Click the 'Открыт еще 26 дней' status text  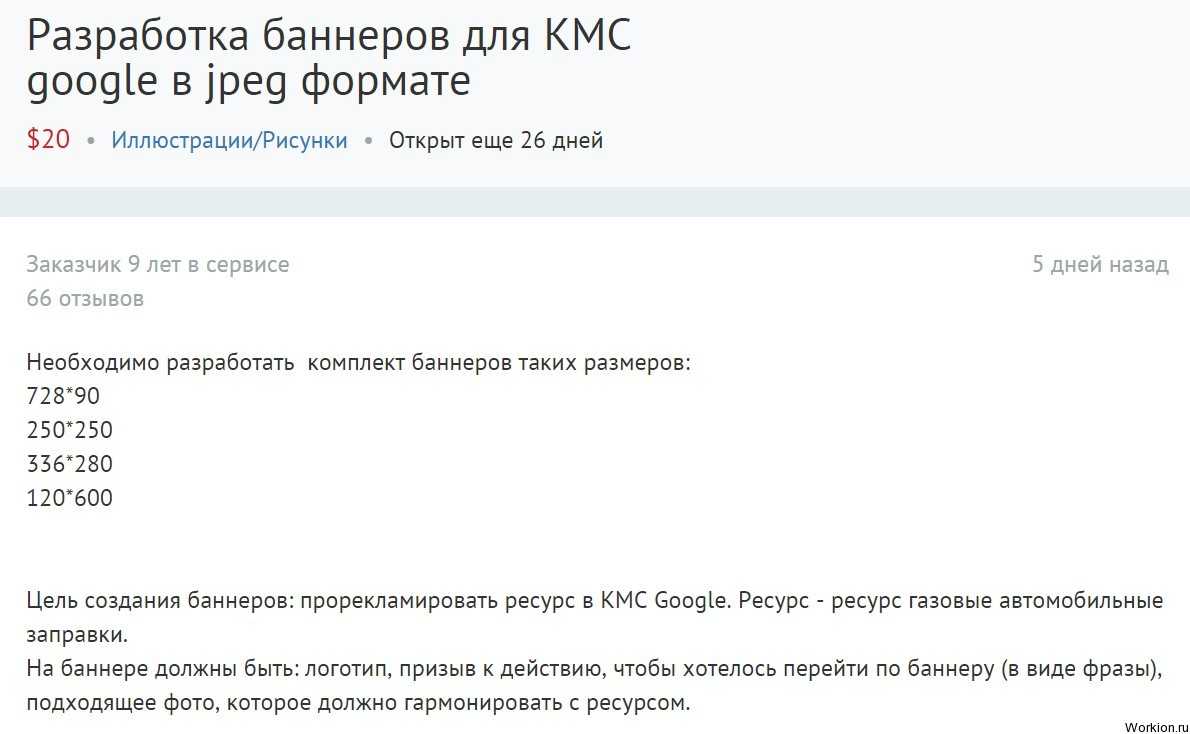496,140
